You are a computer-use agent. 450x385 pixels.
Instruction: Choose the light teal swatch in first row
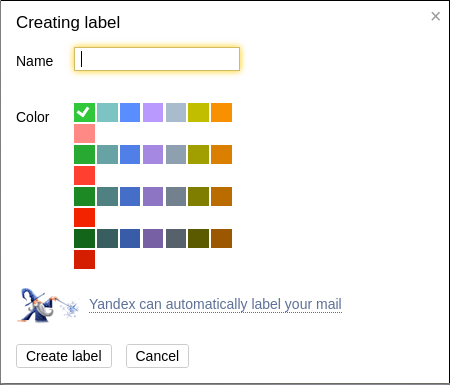click(107, 112)
